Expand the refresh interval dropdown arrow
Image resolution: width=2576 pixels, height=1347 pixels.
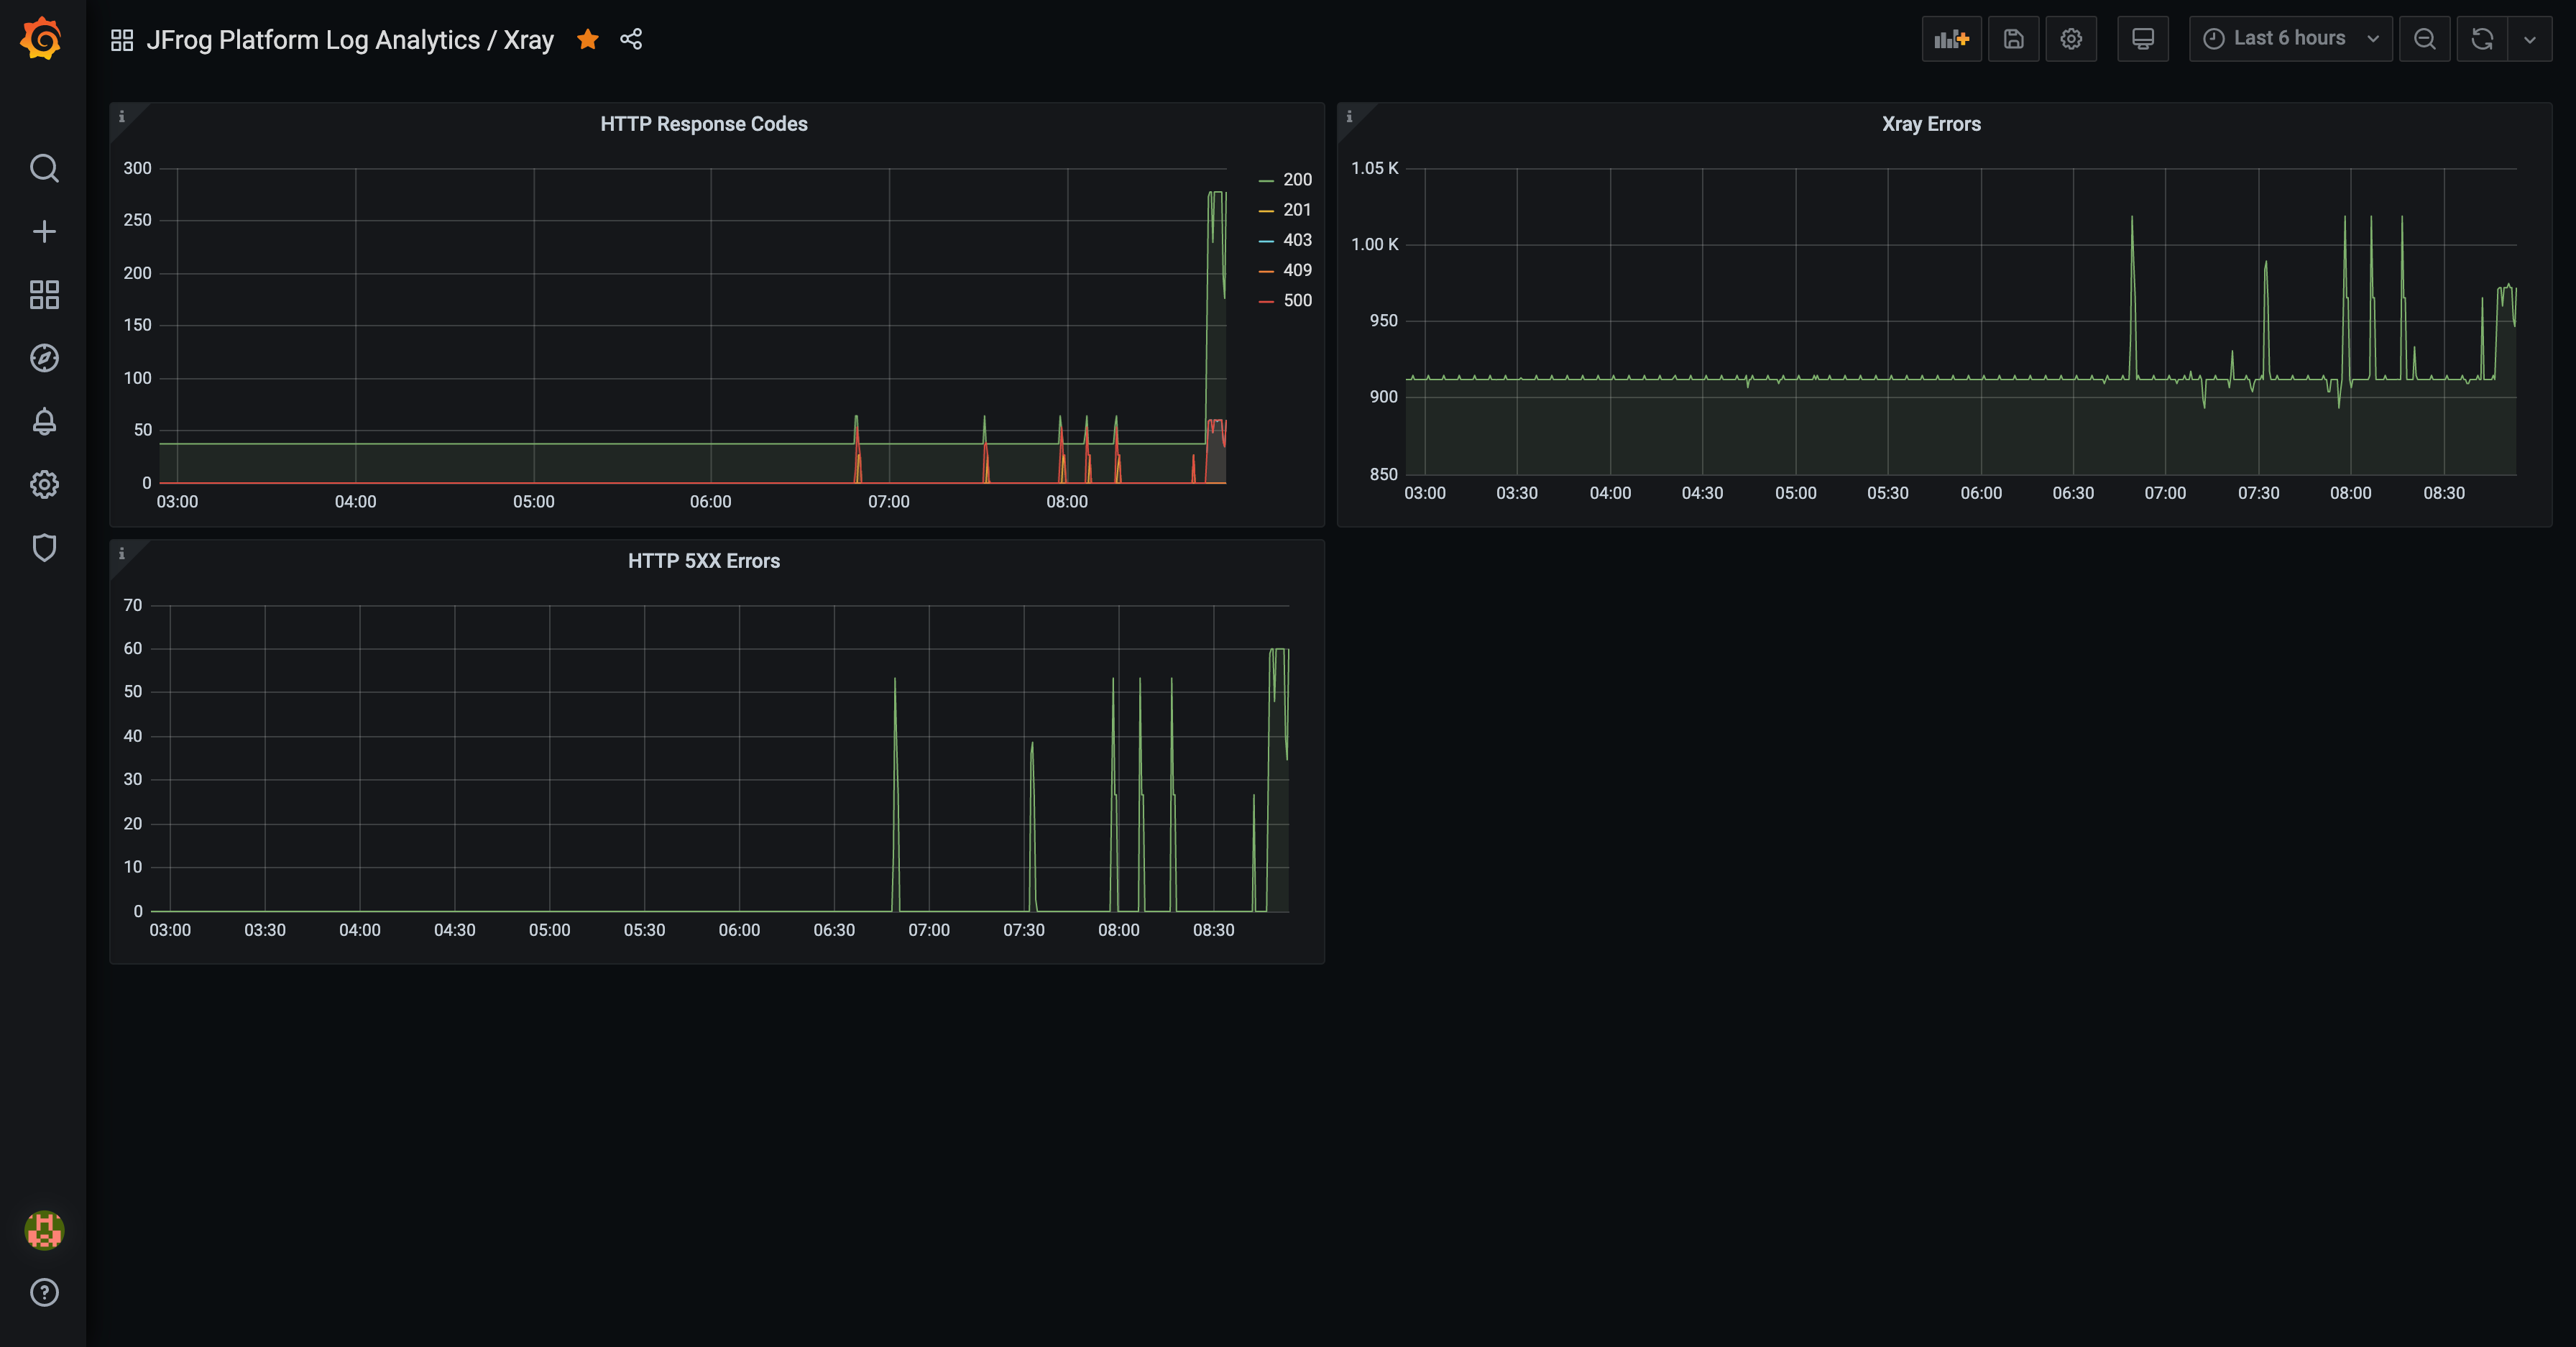2530,39
